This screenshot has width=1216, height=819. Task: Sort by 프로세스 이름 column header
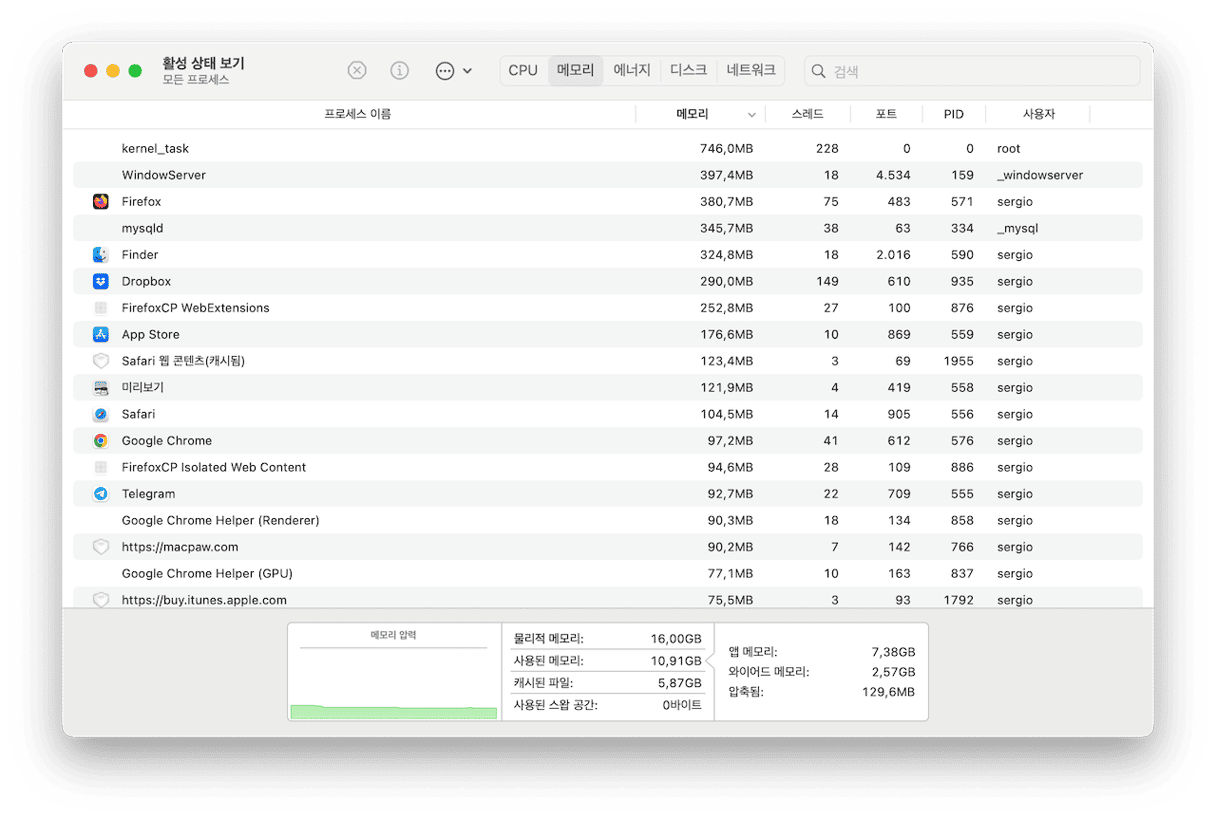point(357,114)
